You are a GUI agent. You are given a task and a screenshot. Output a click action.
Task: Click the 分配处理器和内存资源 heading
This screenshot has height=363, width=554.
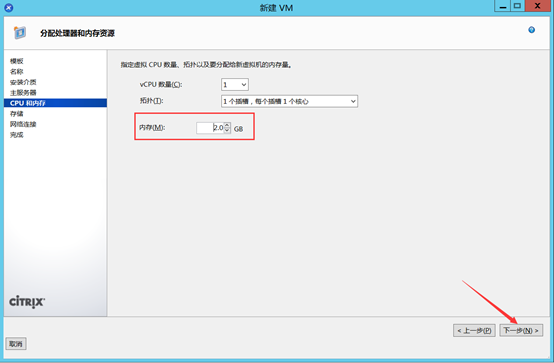(77, 33)
